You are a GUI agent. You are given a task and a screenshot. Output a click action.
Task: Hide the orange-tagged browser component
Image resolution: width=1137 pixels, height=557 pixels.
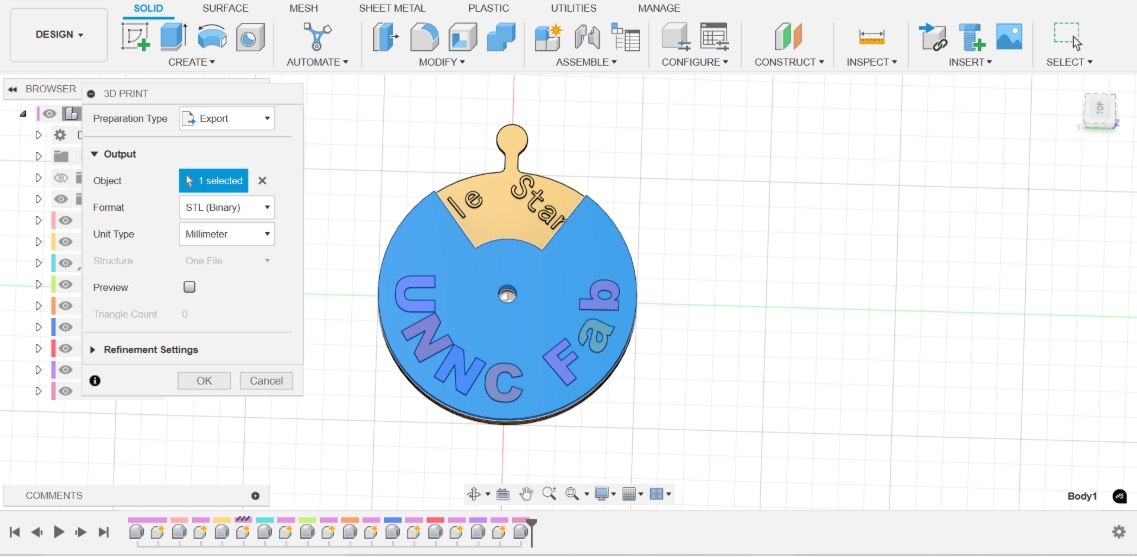(65, 306)
